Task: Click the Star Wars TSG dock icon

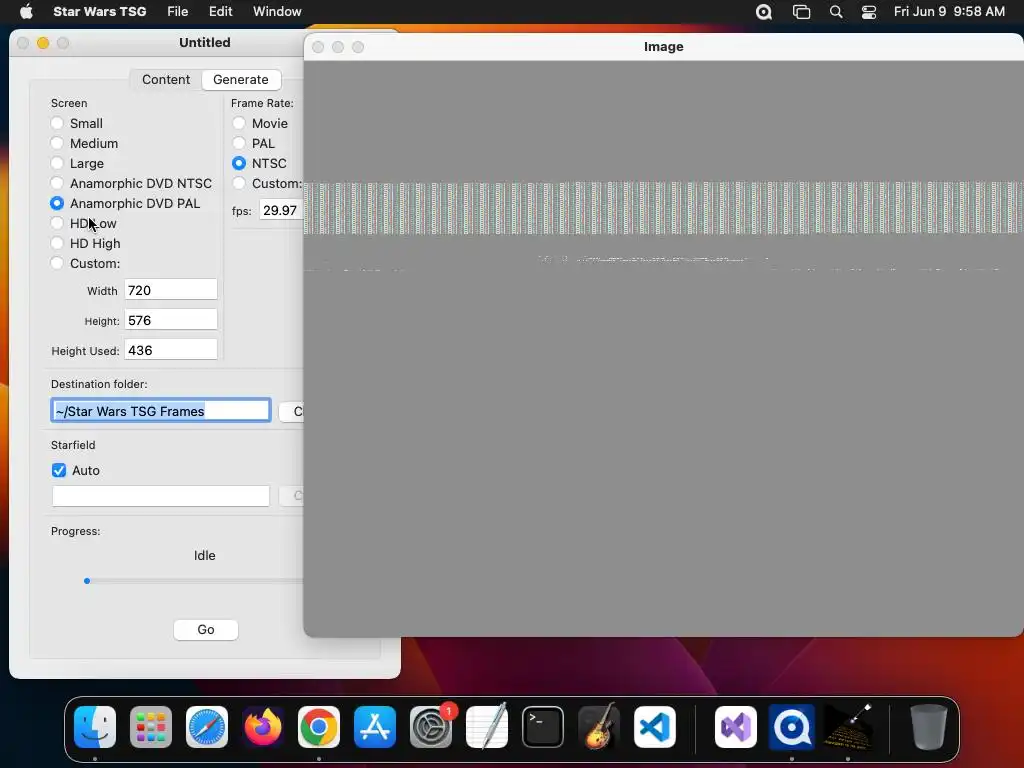Action: [x=848, y=727]
